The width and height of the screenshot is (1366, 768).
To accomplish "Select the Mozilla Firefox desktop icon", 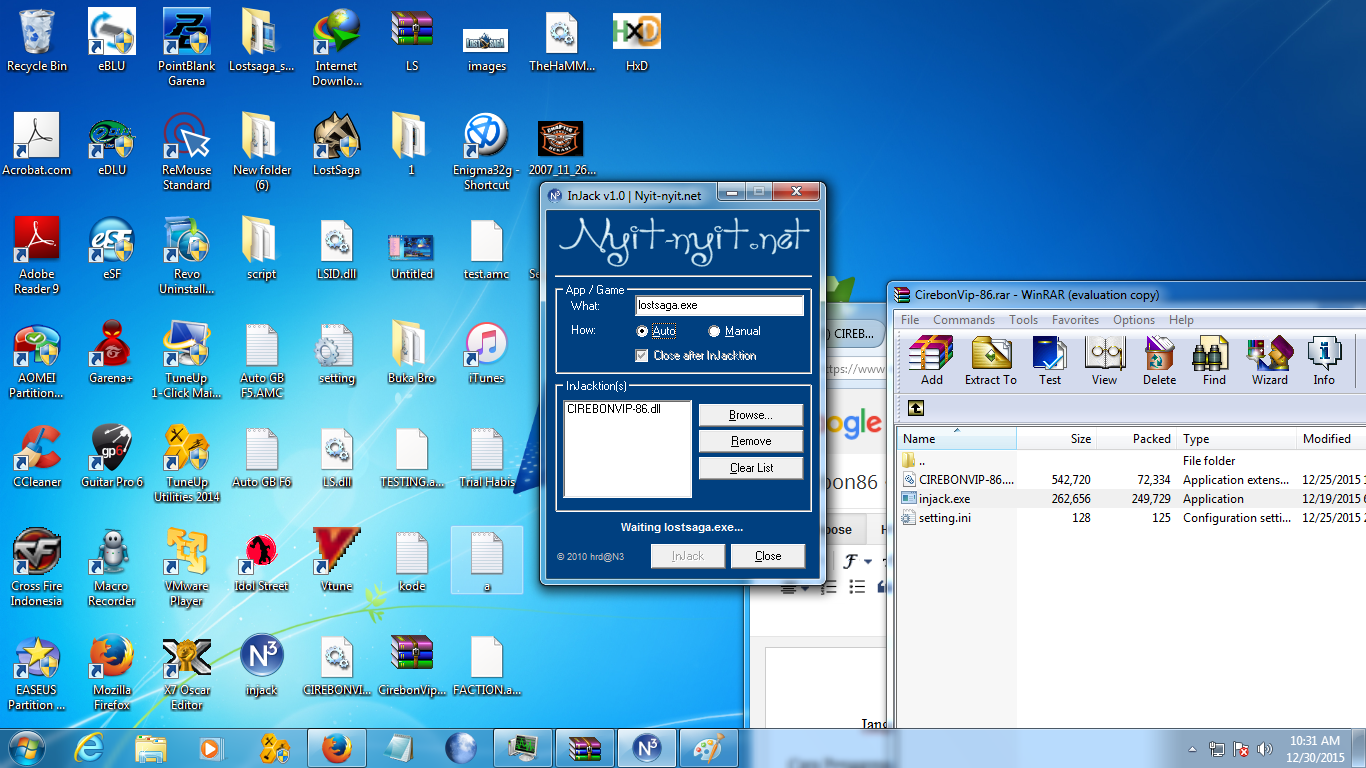I will click(112, 672).
